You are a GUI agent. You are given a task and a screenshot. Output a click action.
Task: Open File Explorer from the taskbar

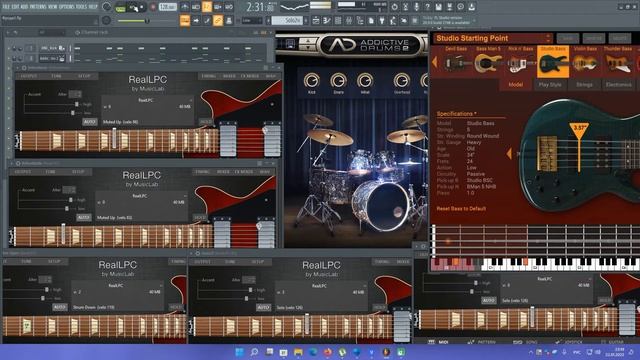(x=298, y=352)
